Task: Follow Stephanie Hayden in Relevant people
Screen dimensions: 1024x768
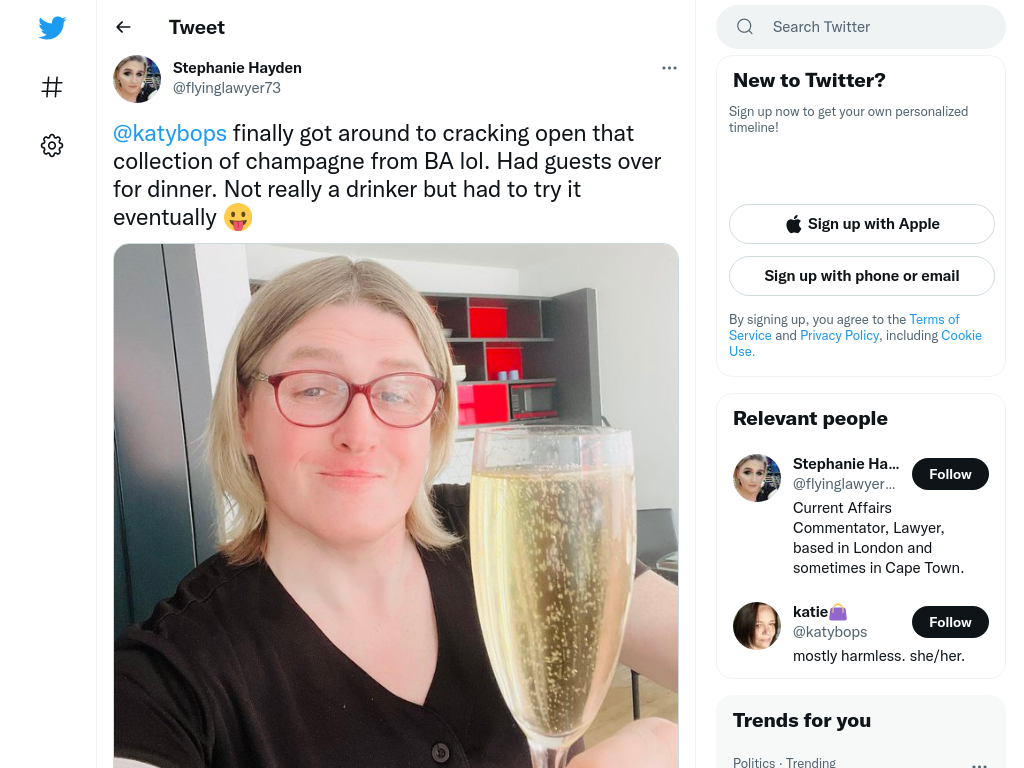Action: (x=950, y=474)
